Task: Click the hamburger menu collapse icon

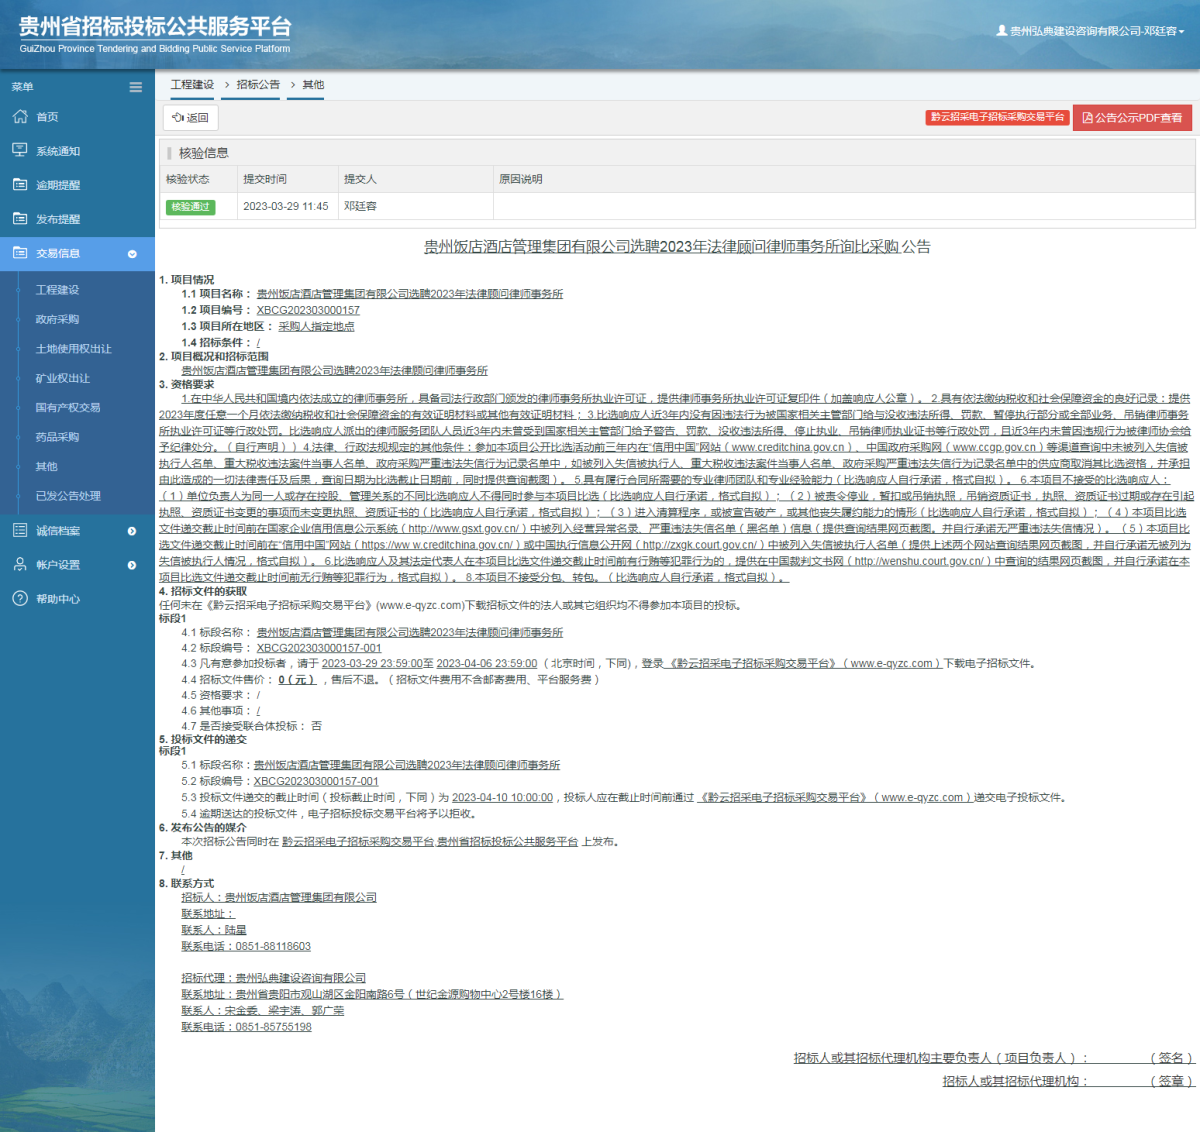Action: tap(135, 87)
